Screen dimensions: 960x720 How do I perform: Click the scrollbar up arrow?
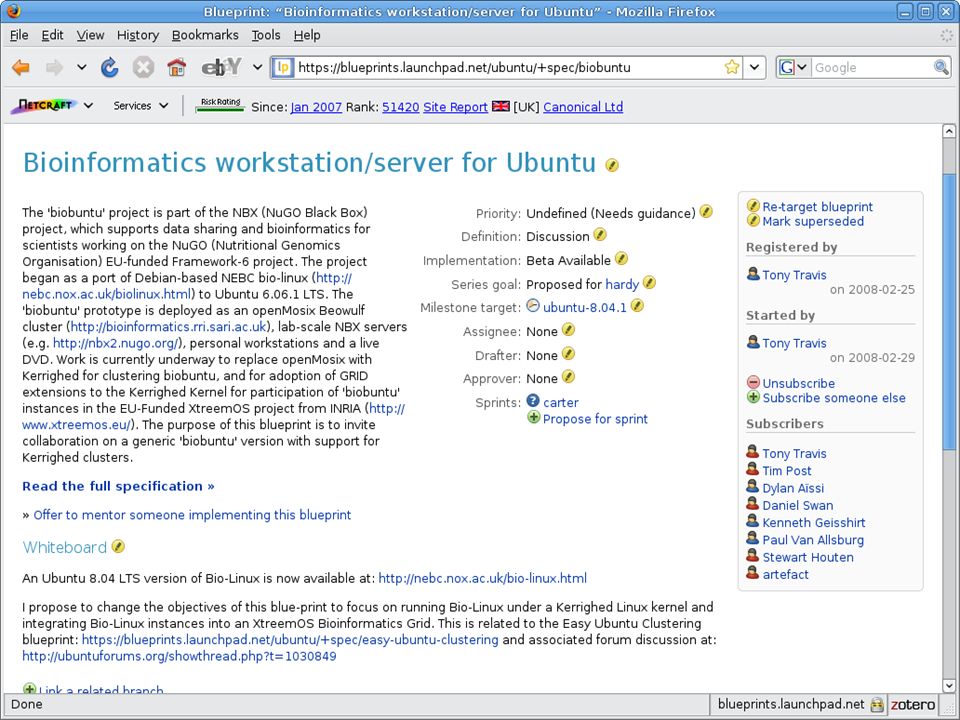949,130
